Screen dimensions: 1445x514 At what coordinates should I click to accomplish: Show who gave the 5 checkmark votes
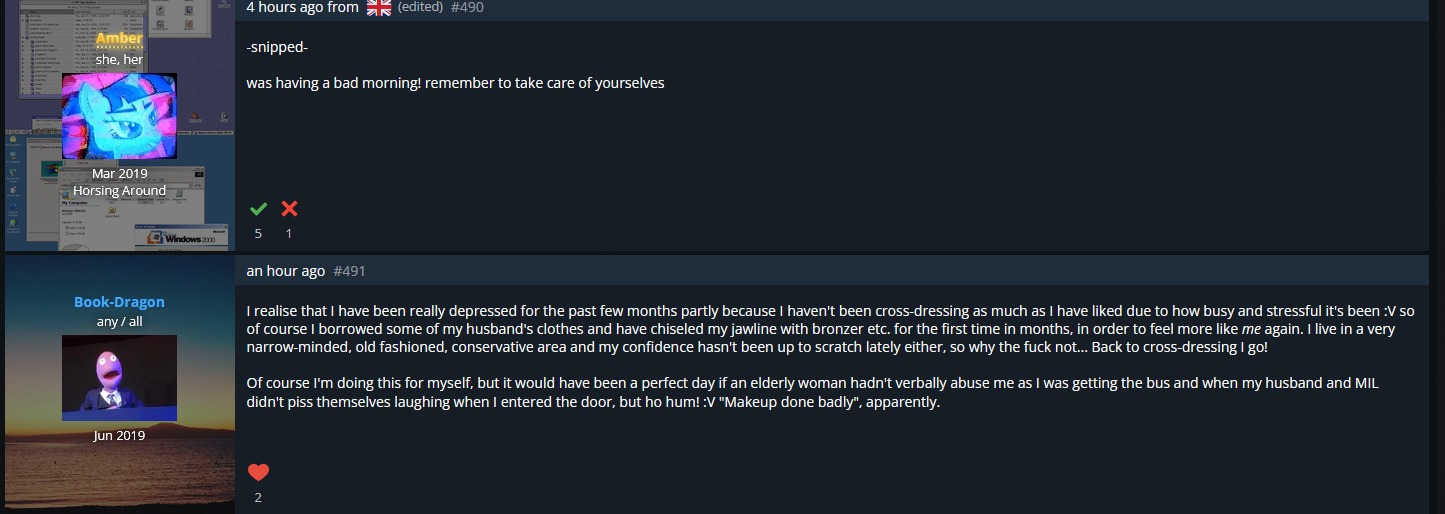pos(258,234)
